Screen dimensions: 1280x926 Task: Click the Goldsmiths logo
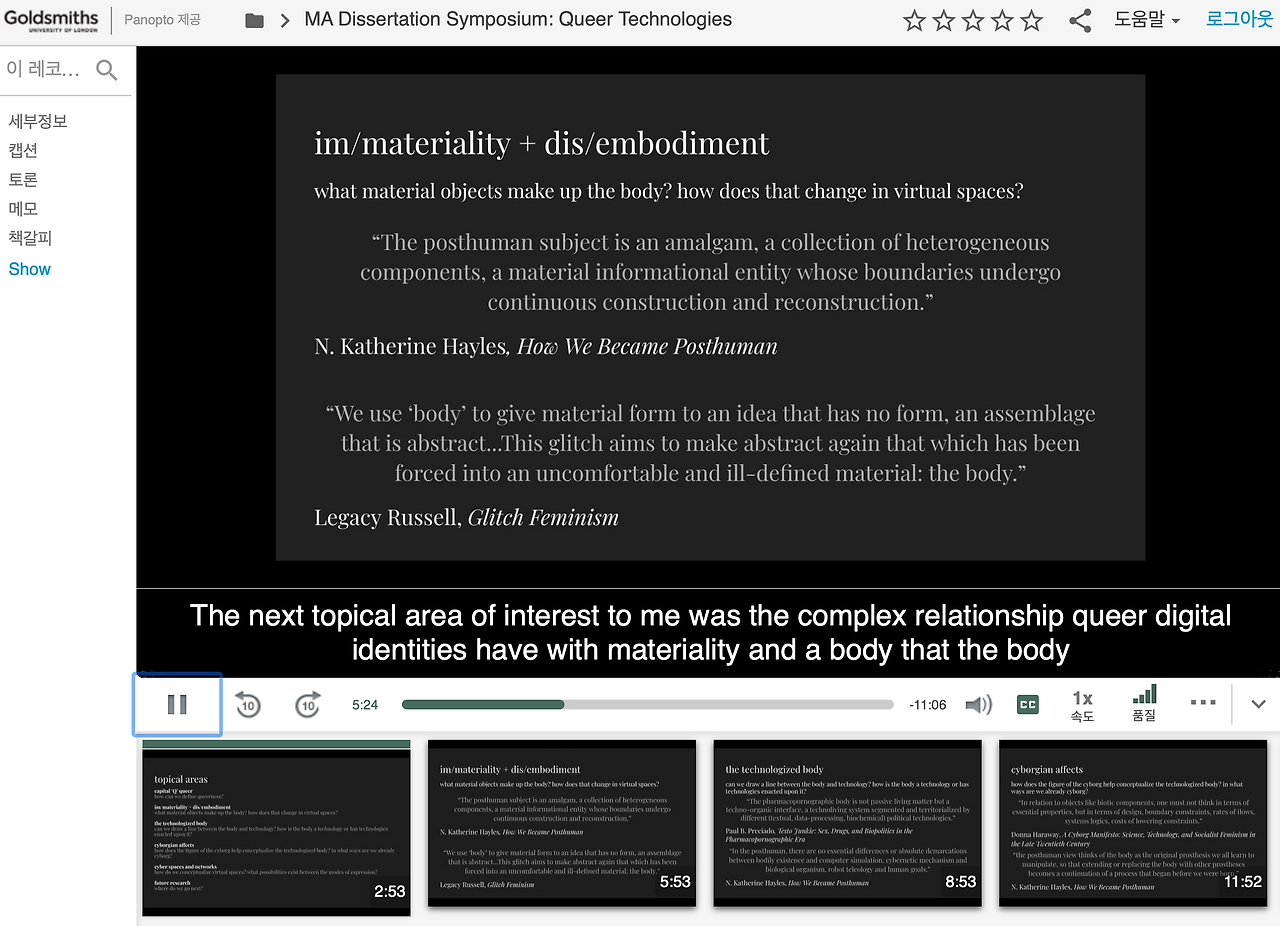point(52,21)
